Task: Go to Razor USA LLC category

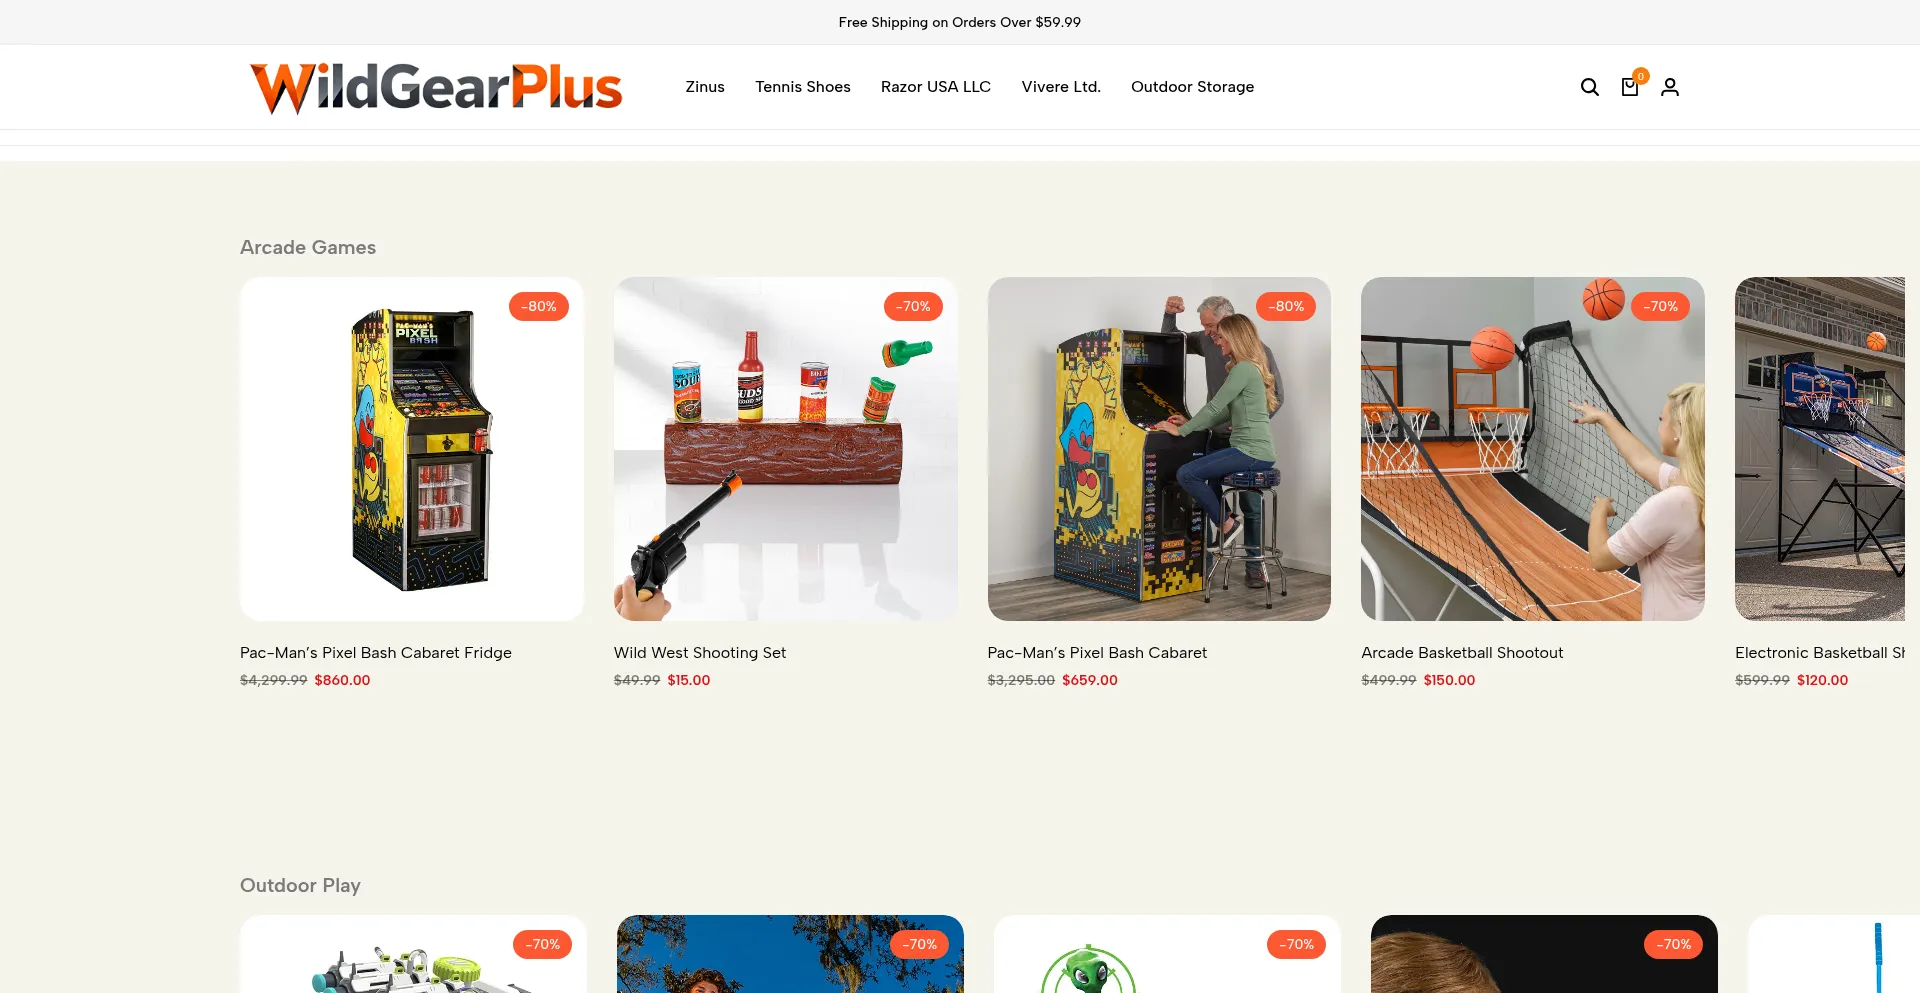Action: coord(936,87)
